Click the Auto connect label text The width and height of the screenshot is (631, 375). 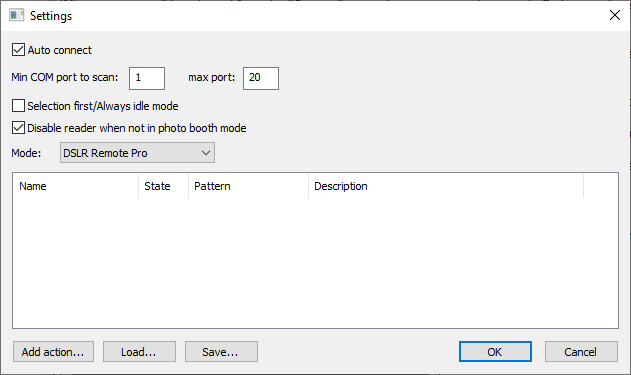point(60,50)
